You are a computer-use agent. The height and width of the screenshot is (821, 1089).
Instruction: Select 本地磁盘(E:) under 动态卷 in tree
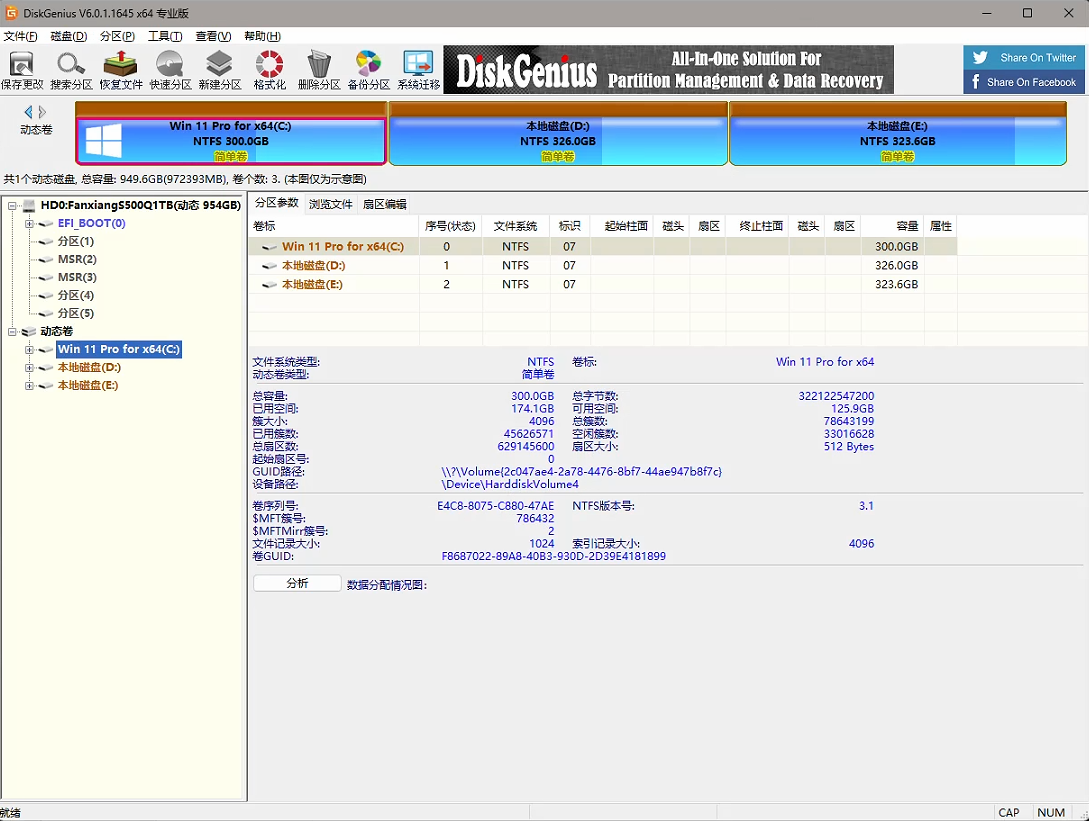point(88,385)
